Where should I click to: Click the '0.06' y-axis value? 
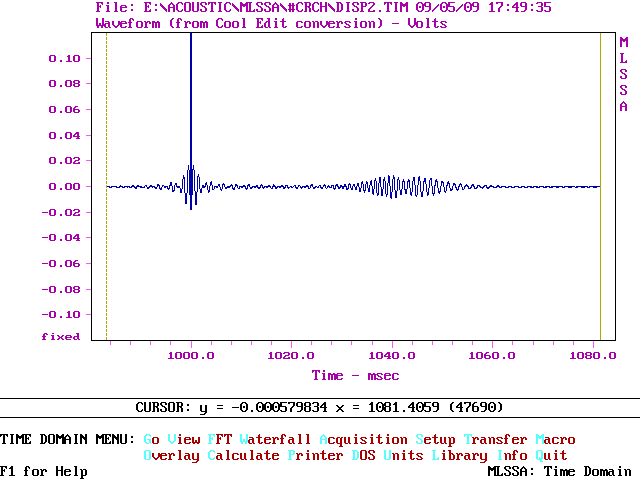(64, 109)
